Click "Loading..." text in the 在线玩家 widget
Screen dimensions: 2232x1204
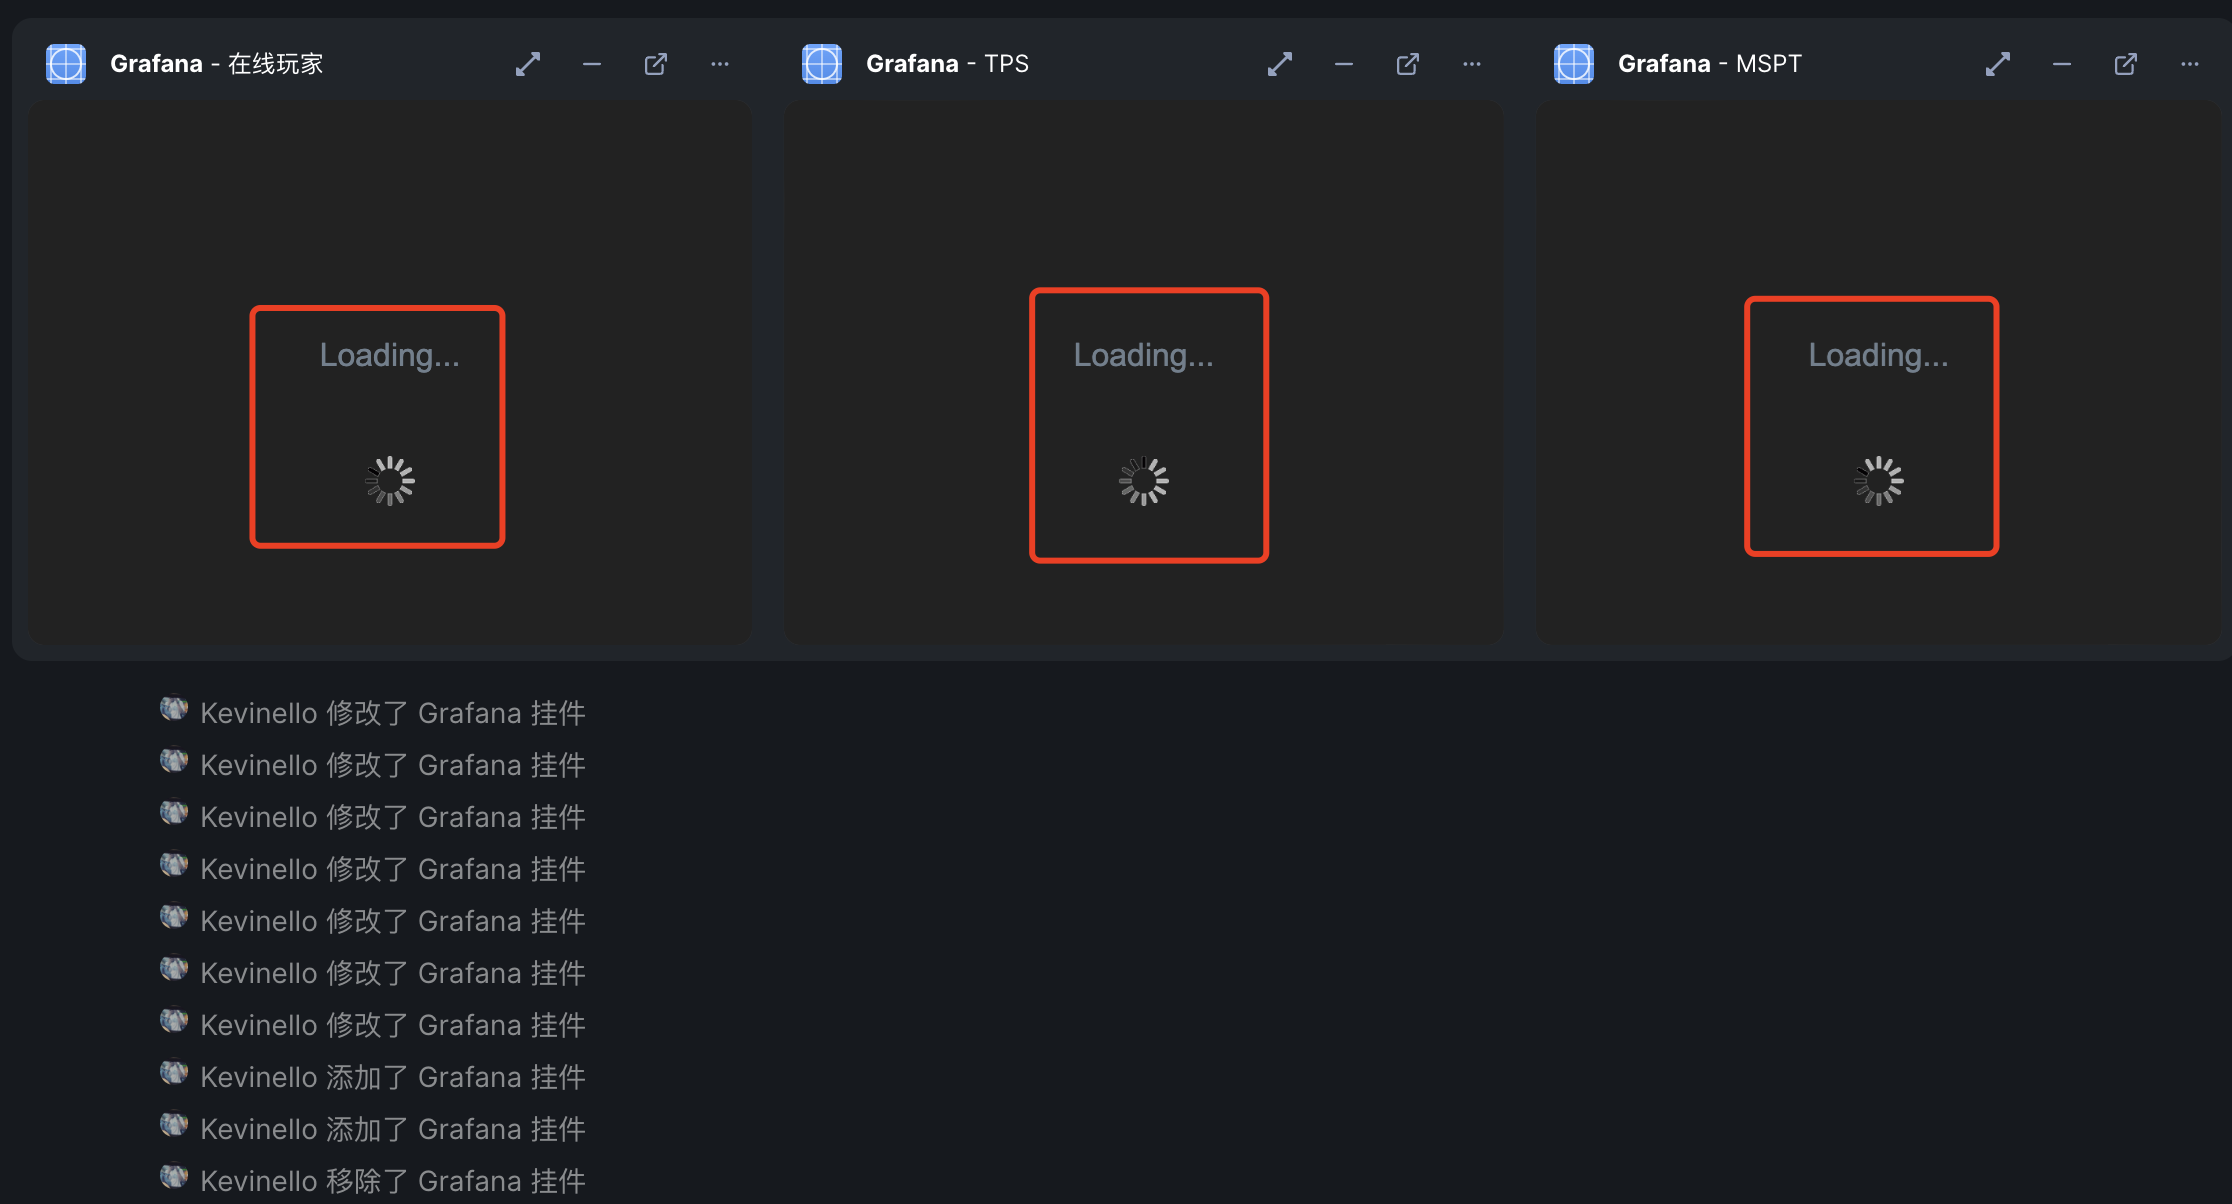(x=390, y=356)
